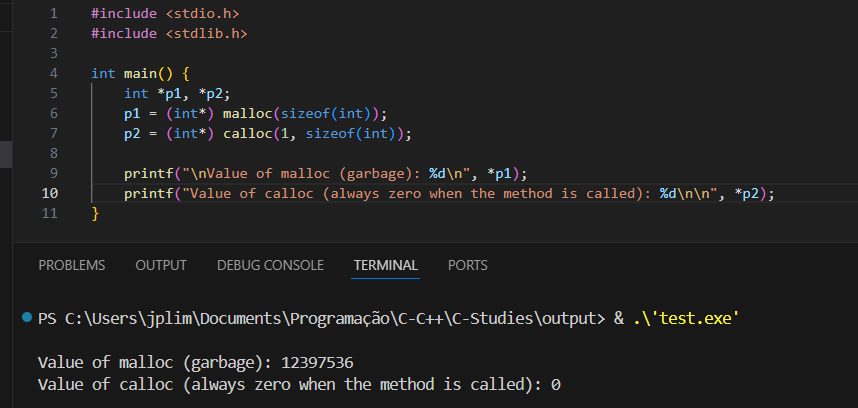The width and height of the screenshot is (858, 408).
Task: Click the calloc call on line 7
Action: (317, 133)
